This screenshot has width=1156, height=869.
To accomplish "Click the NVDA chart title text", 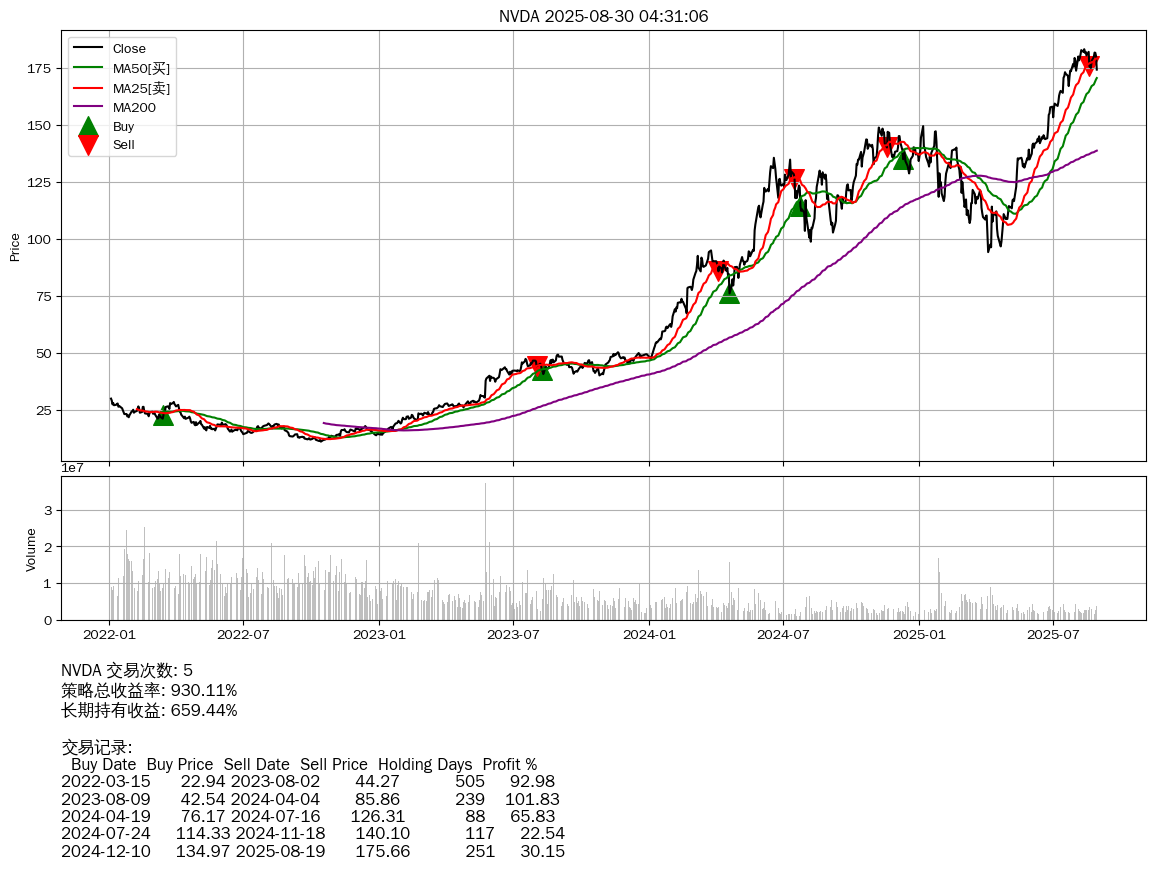I will point(603,16).
